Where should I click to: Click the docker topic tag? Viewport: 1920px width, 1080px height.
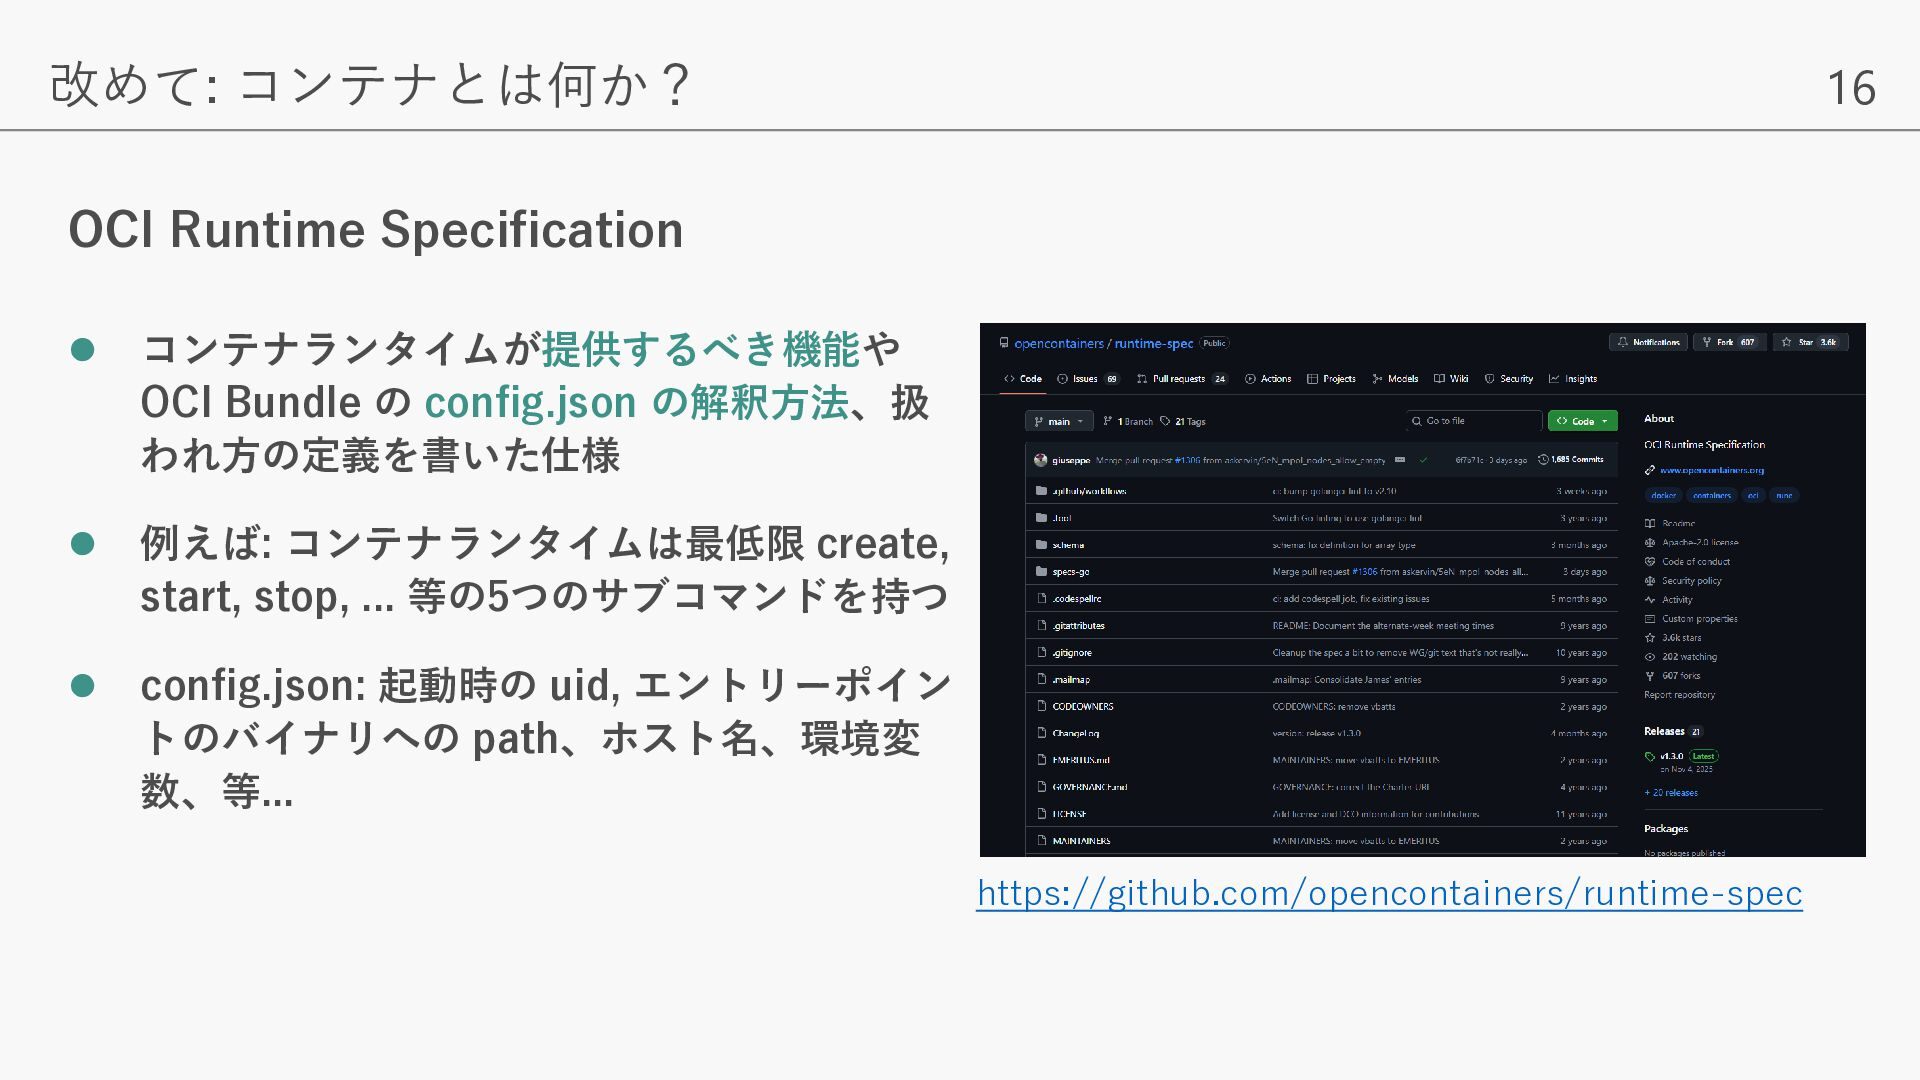(1663, 495)
